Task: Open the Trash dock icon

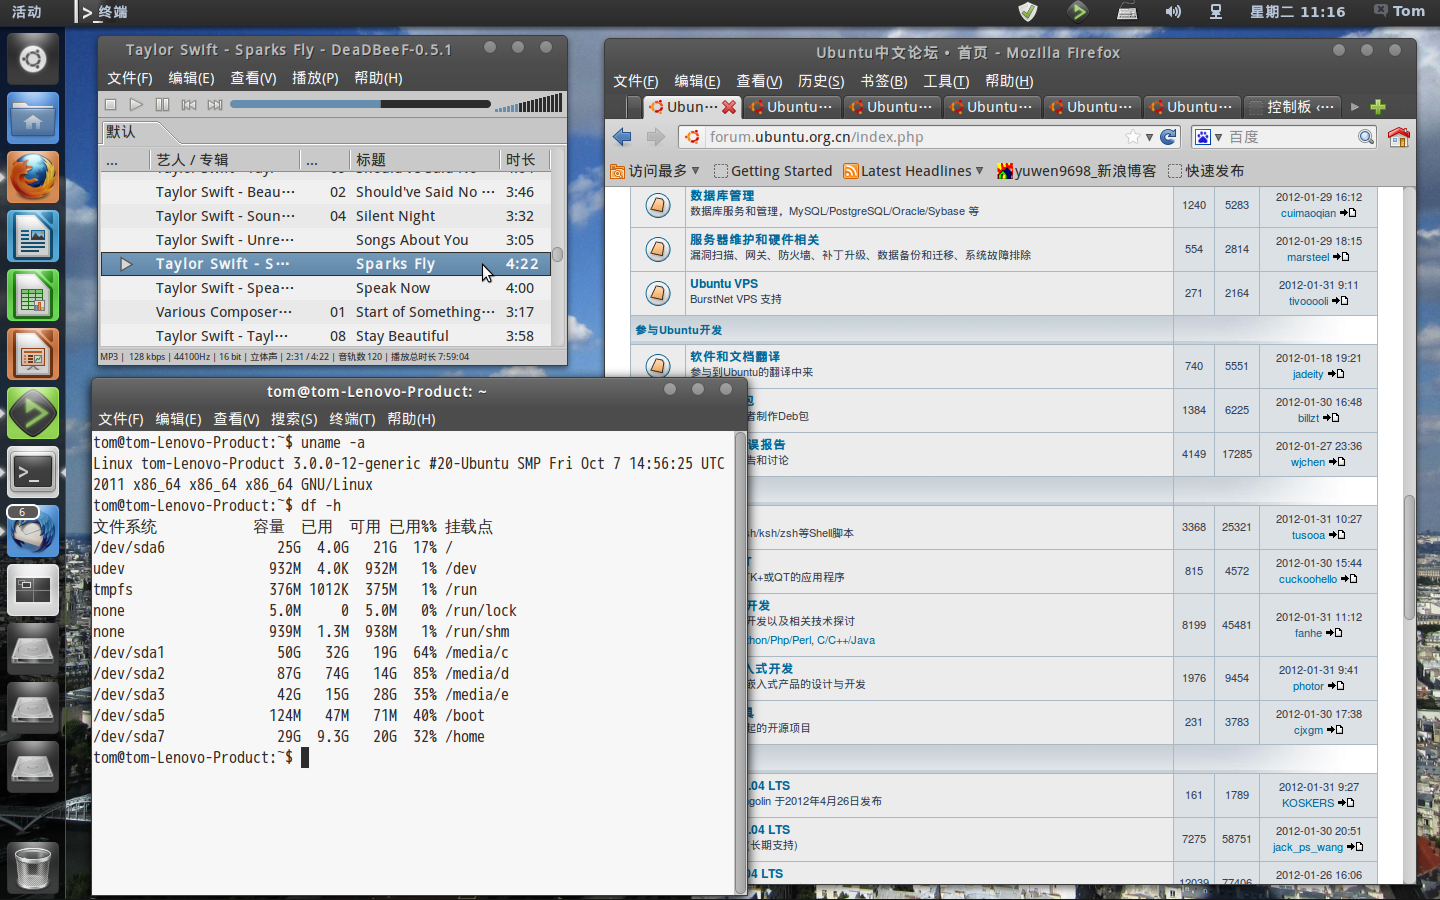Action: [33, 866]
